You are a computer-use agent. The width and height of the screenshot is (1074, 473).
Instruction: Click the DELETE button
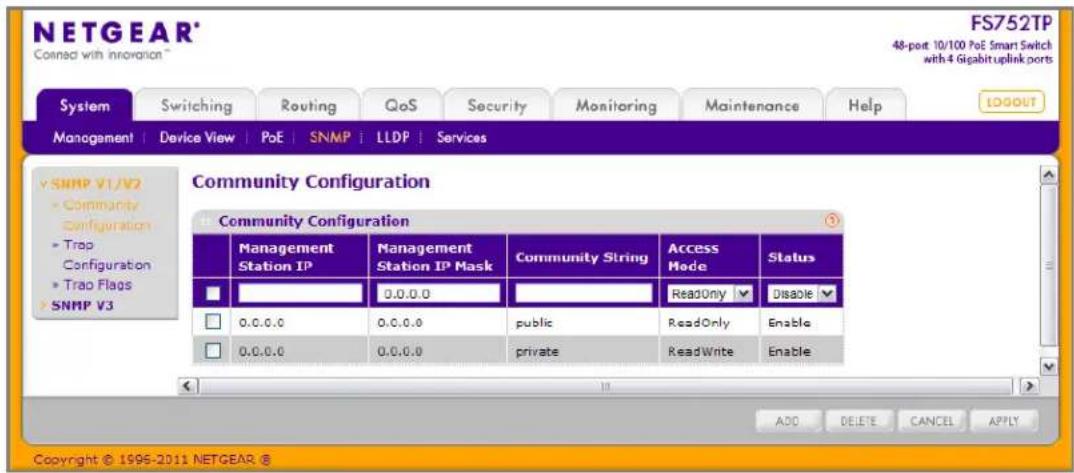coord(858,421)
